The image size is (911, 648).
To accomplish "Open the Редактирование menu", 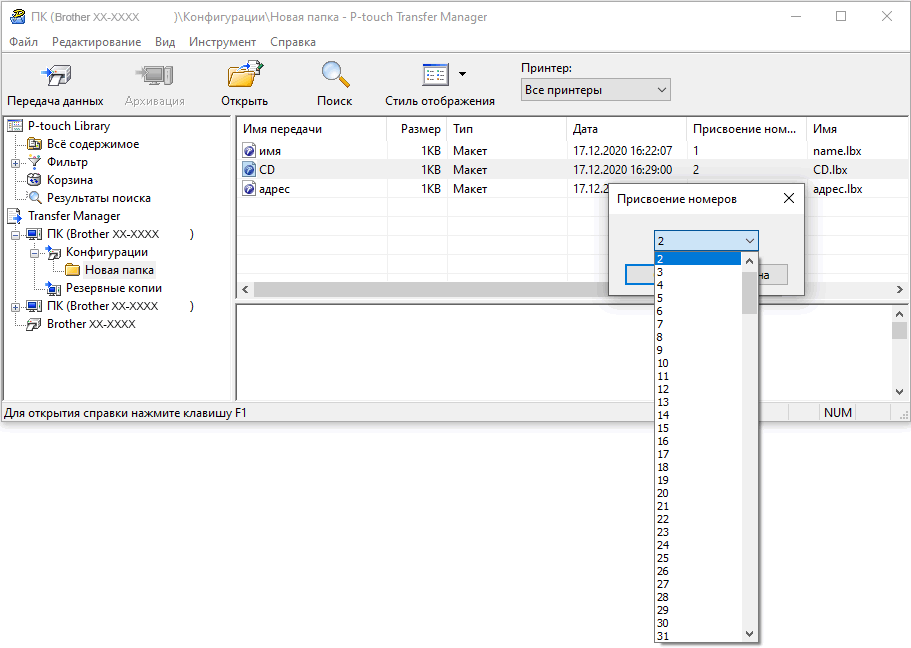I will tap(96, 42).
